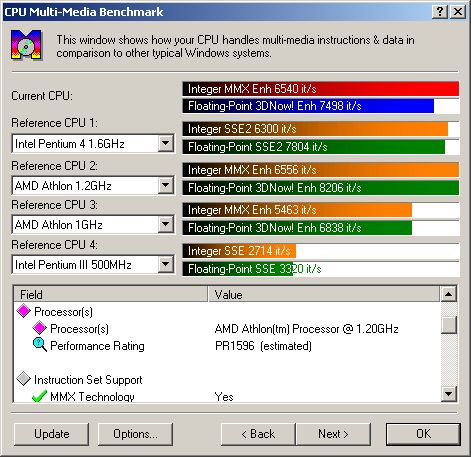
Task: Select the Intel Pentium III 500MHz combo box
Action: [x=93, y=265]
